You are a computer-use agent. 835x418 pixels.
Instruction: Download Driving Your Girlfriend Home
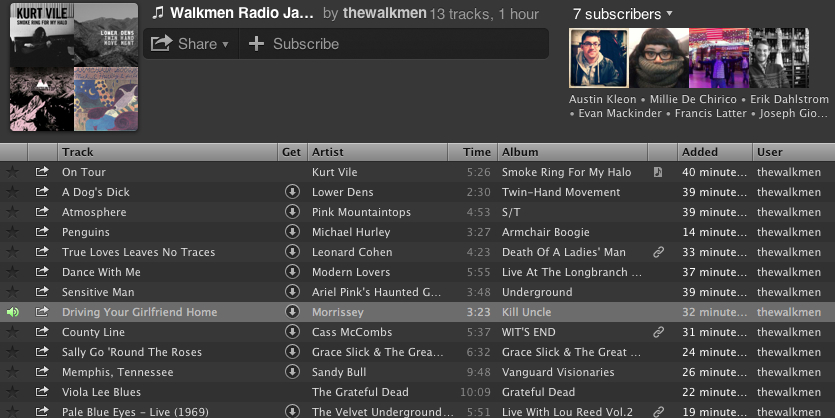click(x=292, y=312)
